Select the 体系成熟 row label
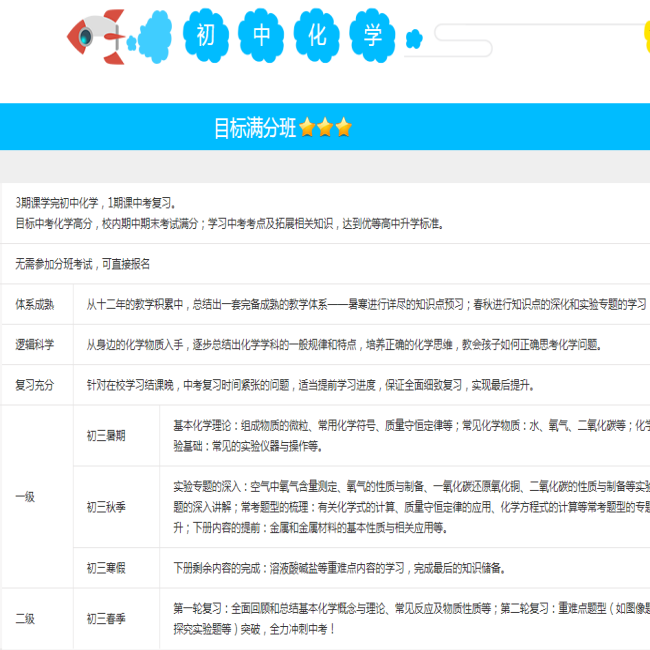The height and width of the screenshot is (650, 650). click(x=35, y=304)
